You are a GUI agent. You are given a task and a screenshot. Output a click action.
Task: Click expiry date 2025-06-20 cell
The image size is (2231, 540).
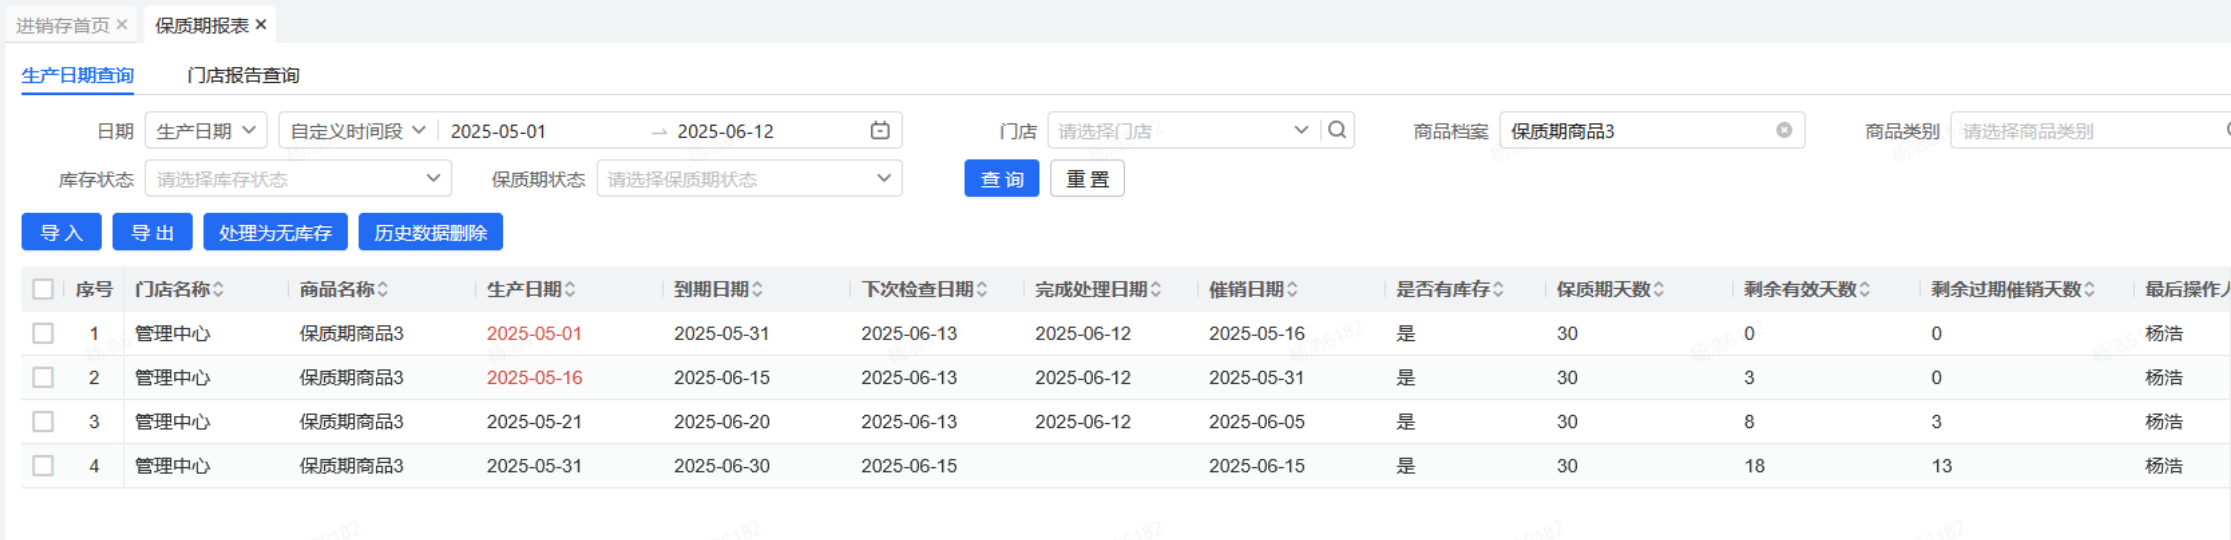pos(722,421)
